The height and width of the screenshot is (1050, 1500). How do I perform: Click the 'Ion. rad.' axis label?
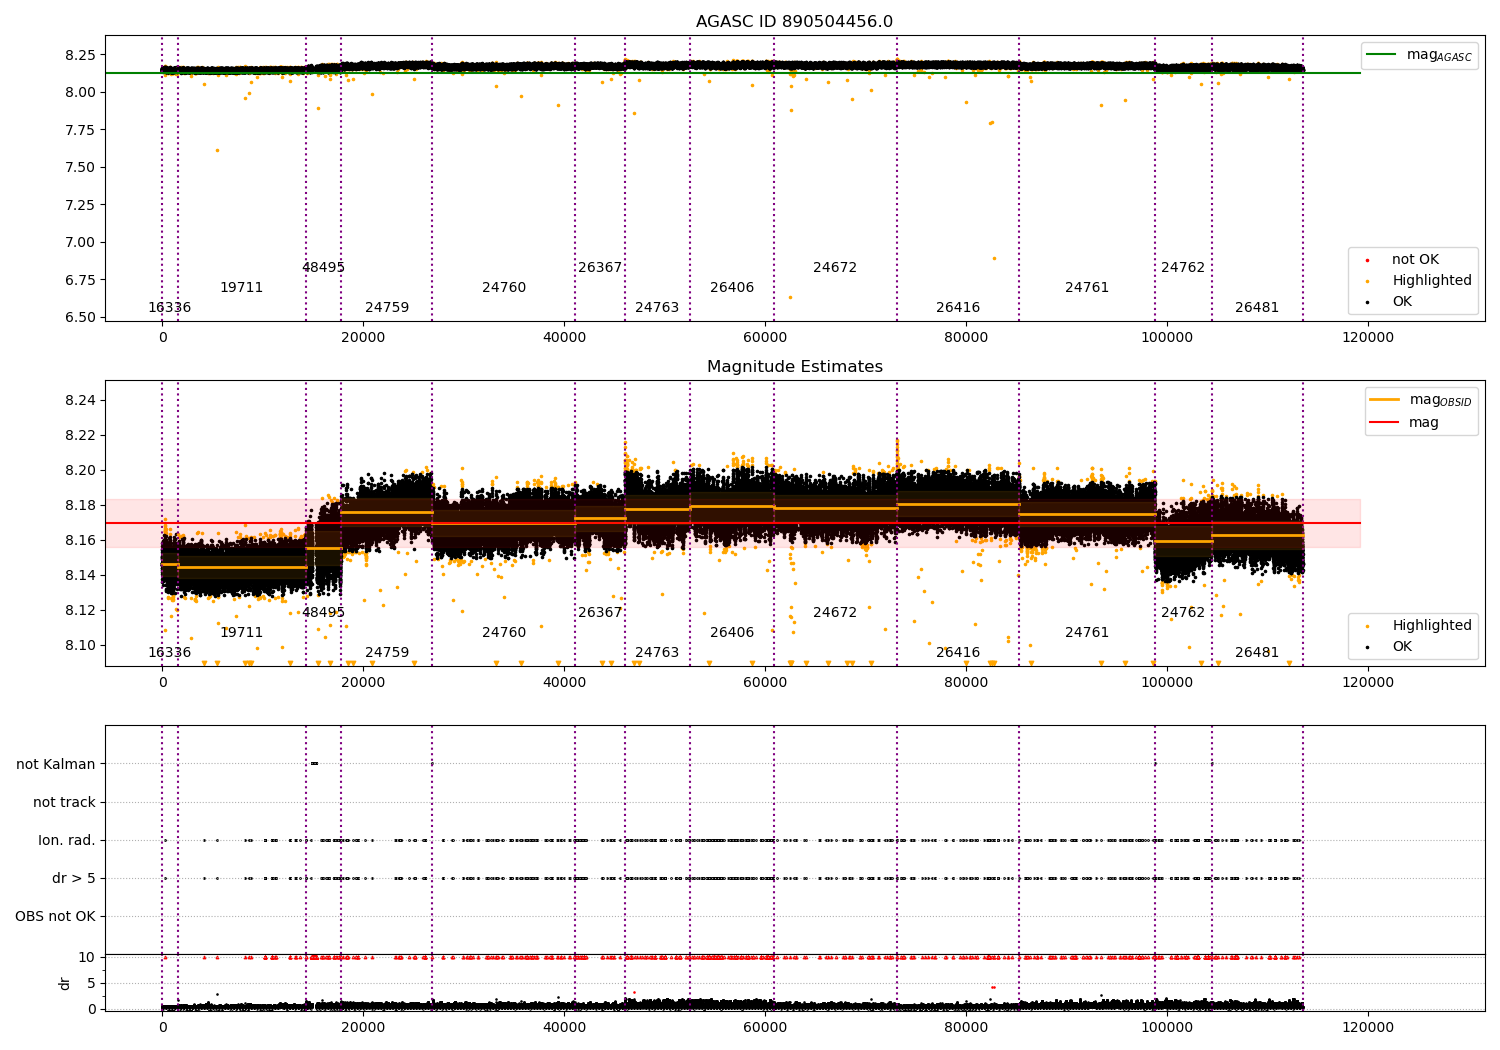[x=67, y=840]
